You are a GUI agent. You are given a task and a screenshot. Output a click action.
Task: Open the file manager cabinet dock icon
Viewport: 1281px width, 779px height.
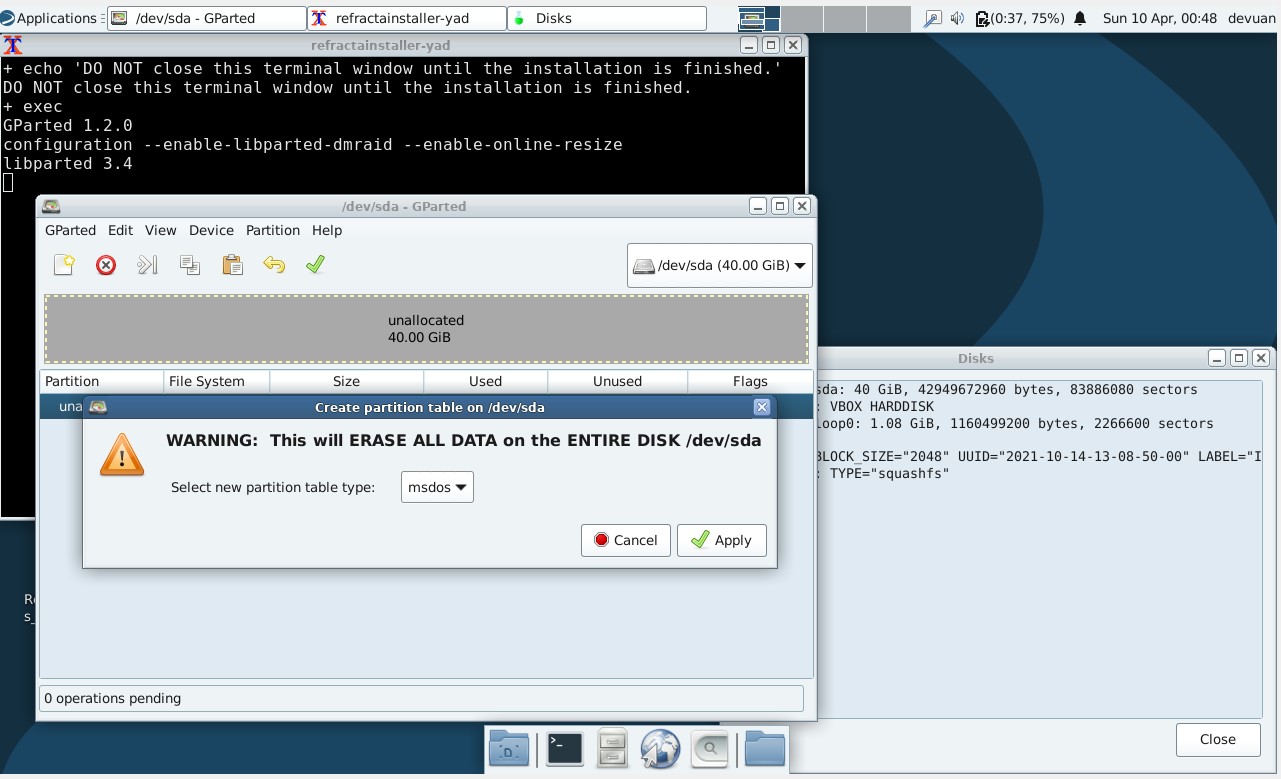612,749
